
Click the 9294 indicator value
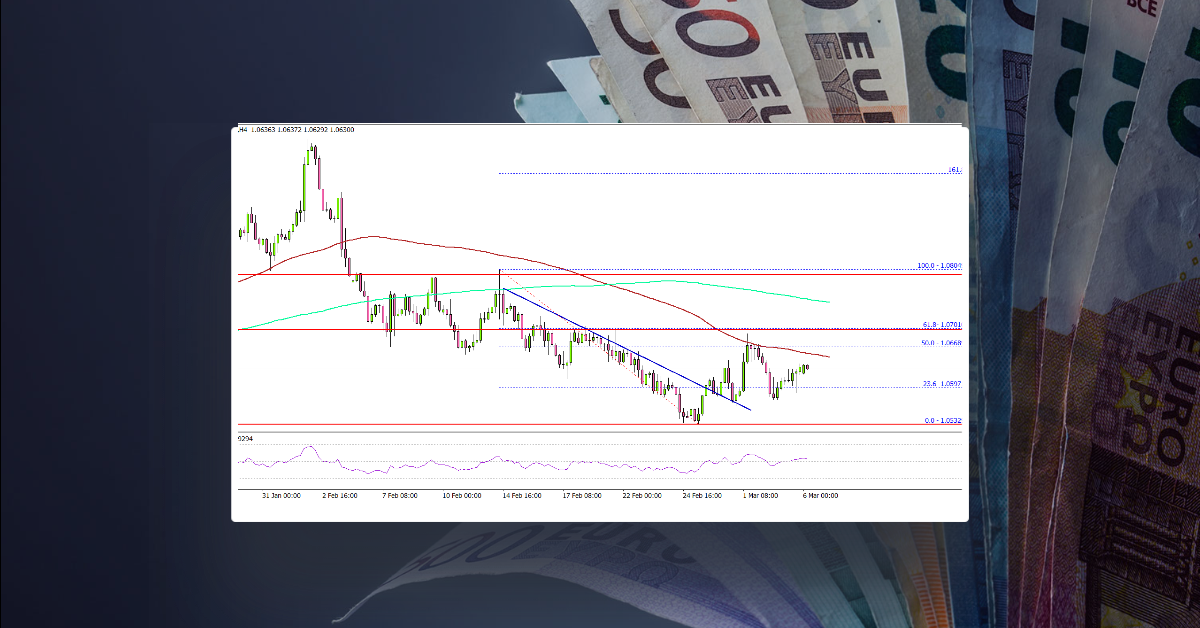click(243, 438)
